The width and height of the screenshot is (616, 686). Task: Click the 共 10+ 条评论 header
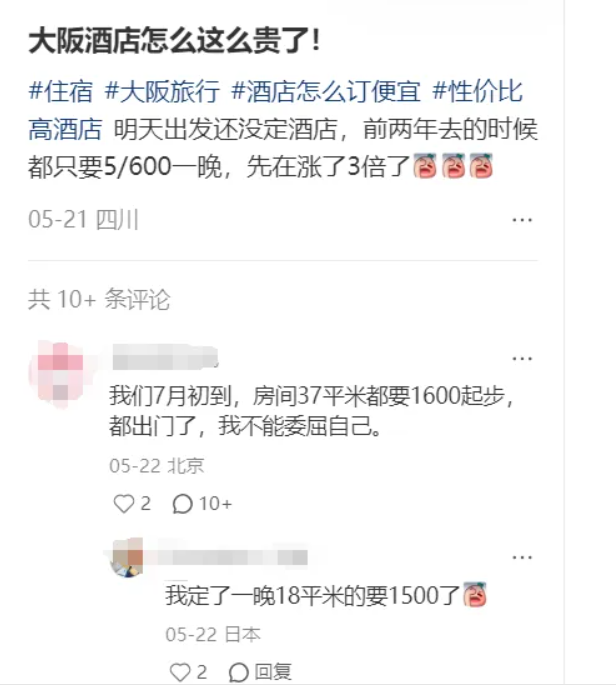(99, 300)
